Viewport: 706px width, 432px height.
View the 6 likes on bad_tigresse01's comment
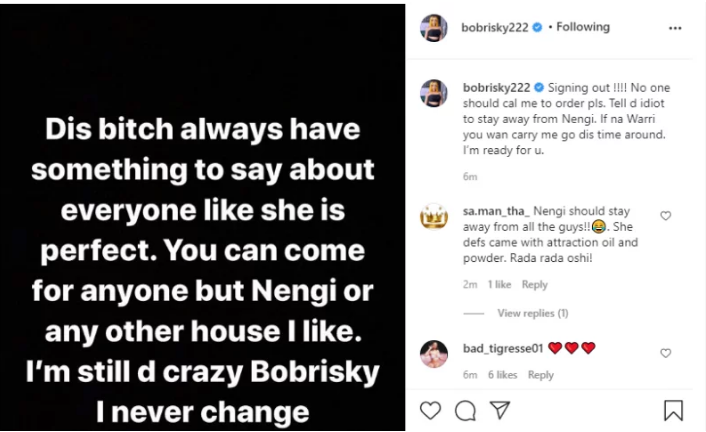pyautogui.click(x=503, y=375)
